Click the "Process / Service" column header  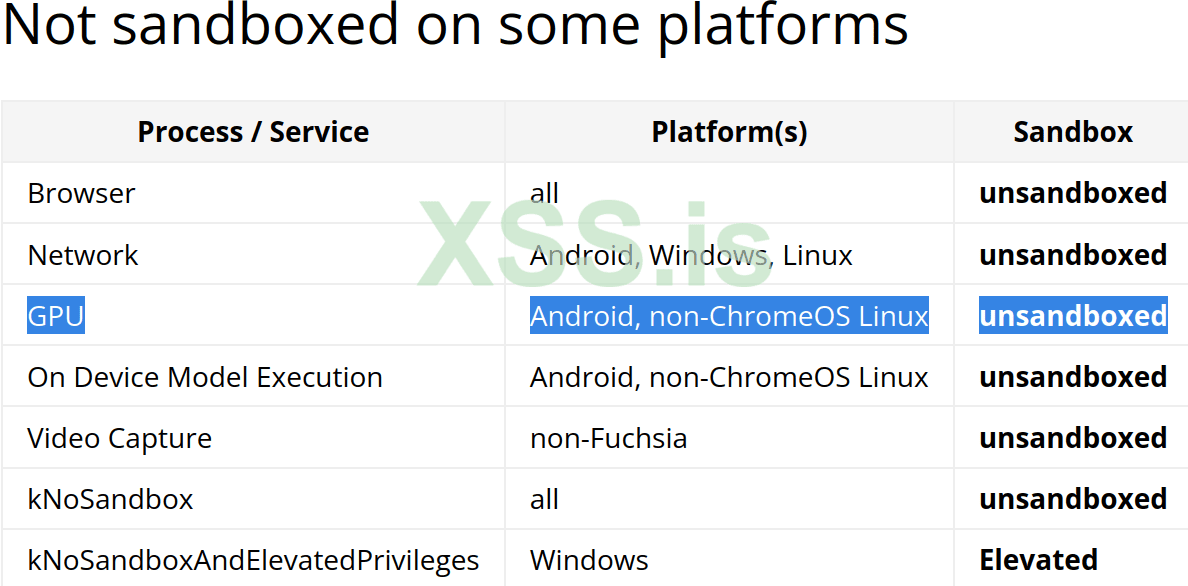pyautogui.click(x=253, y=132)
